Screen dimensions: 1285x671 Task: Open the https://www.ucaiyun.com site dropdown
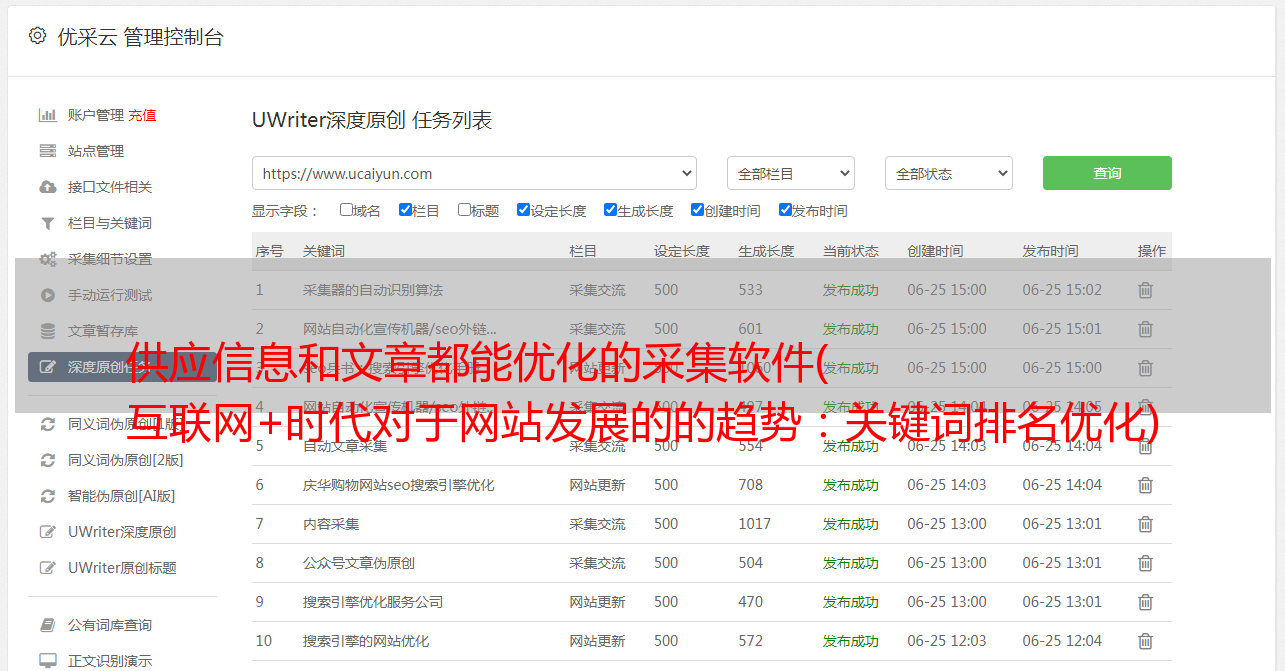(x=474, y=173)
